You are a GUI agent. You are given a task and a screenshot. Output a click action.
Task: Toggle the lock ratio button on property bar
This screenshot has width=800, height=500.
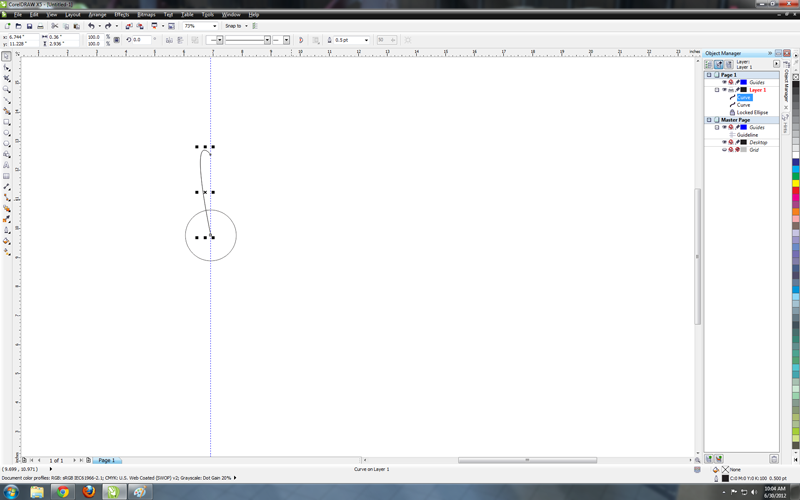(x=117, y=40)
